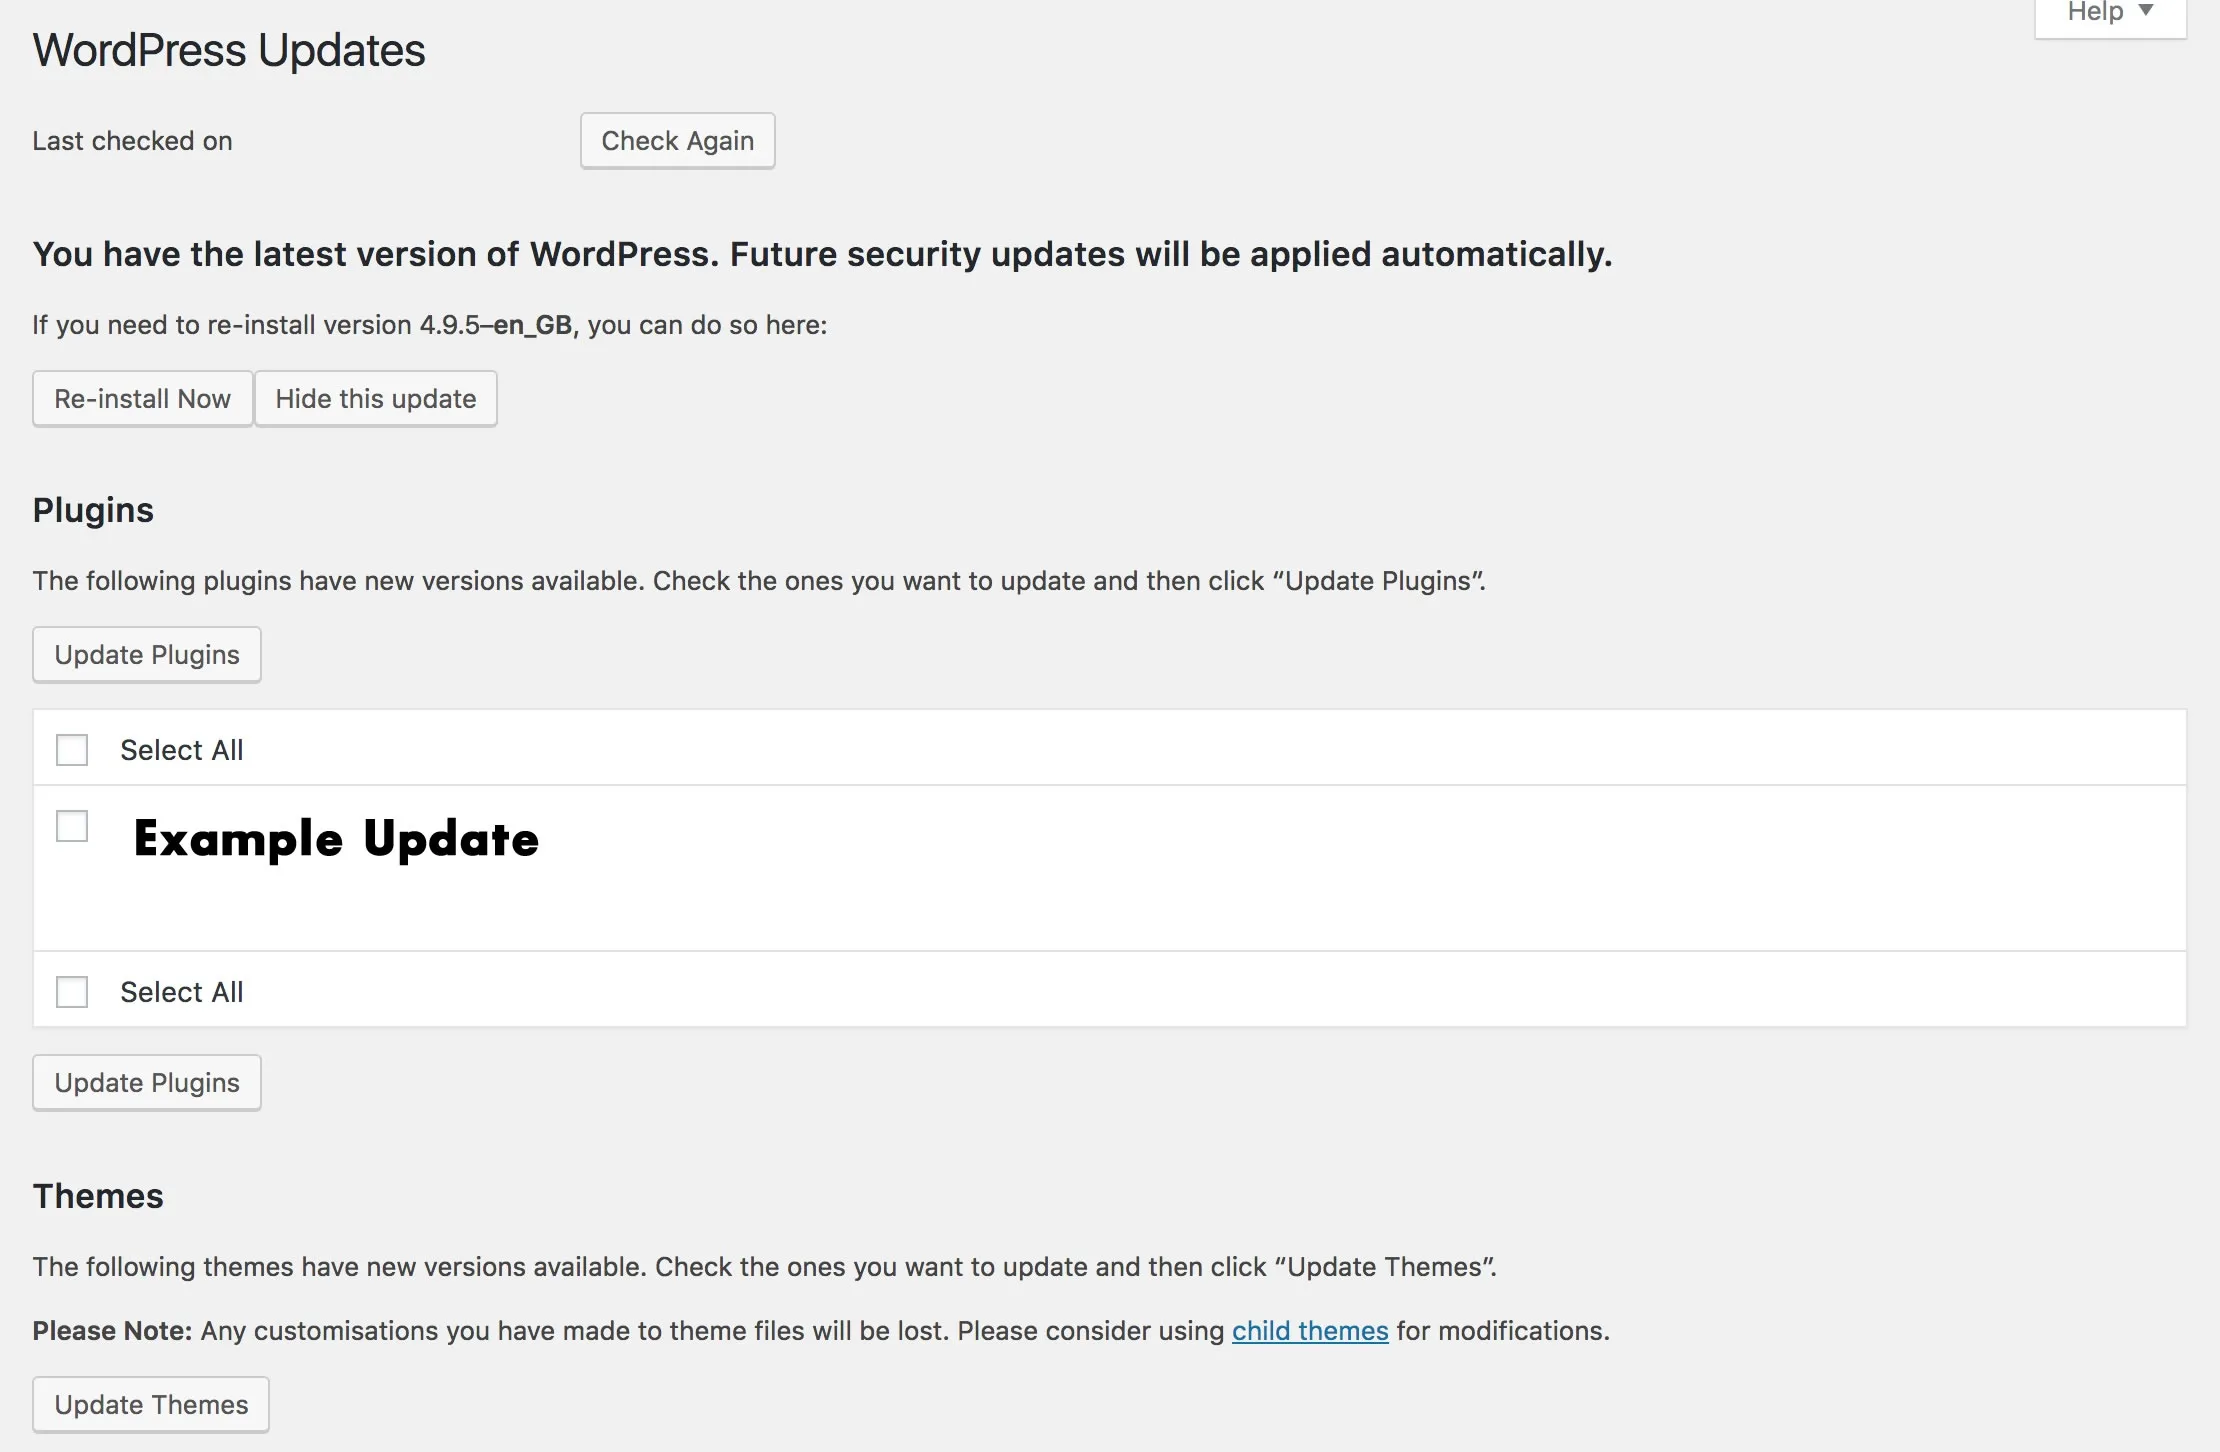Viewport: 2220px width, 1452px height.
Task: Click Re-install Now for version 4.9.5
Action: [141, 397]
